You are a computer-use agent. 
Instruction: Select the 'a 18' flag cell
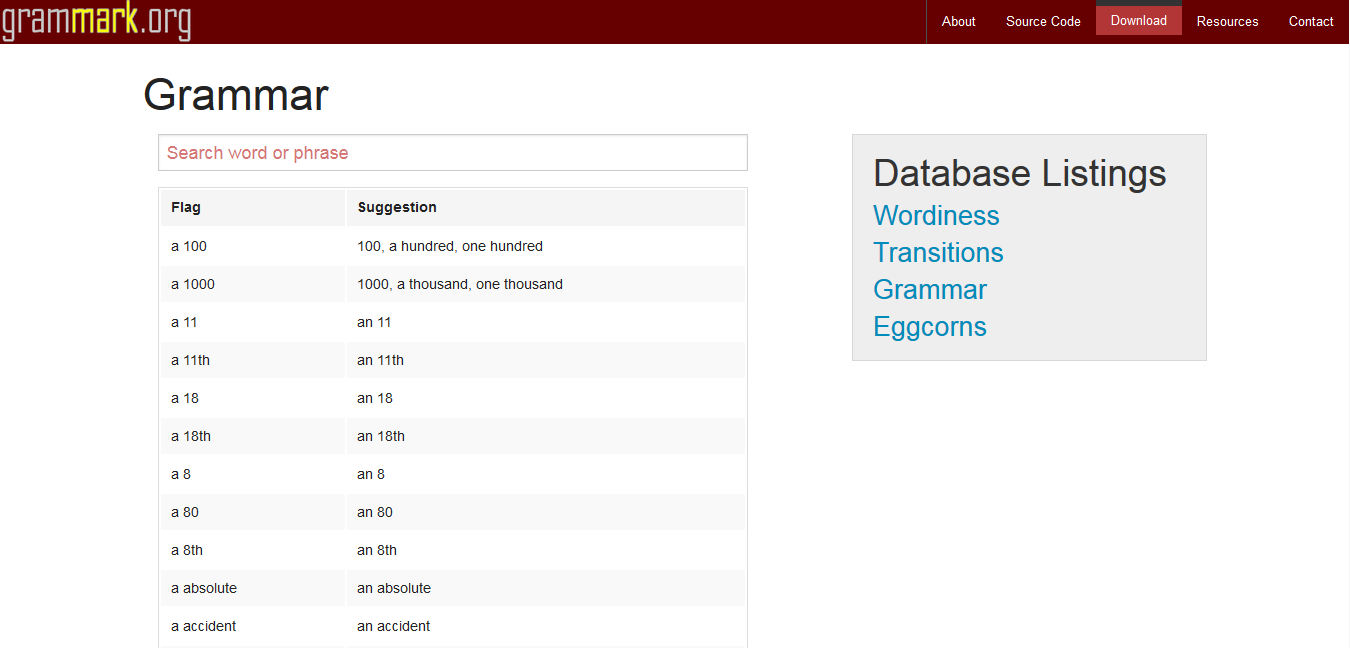(x=253, y=398)
